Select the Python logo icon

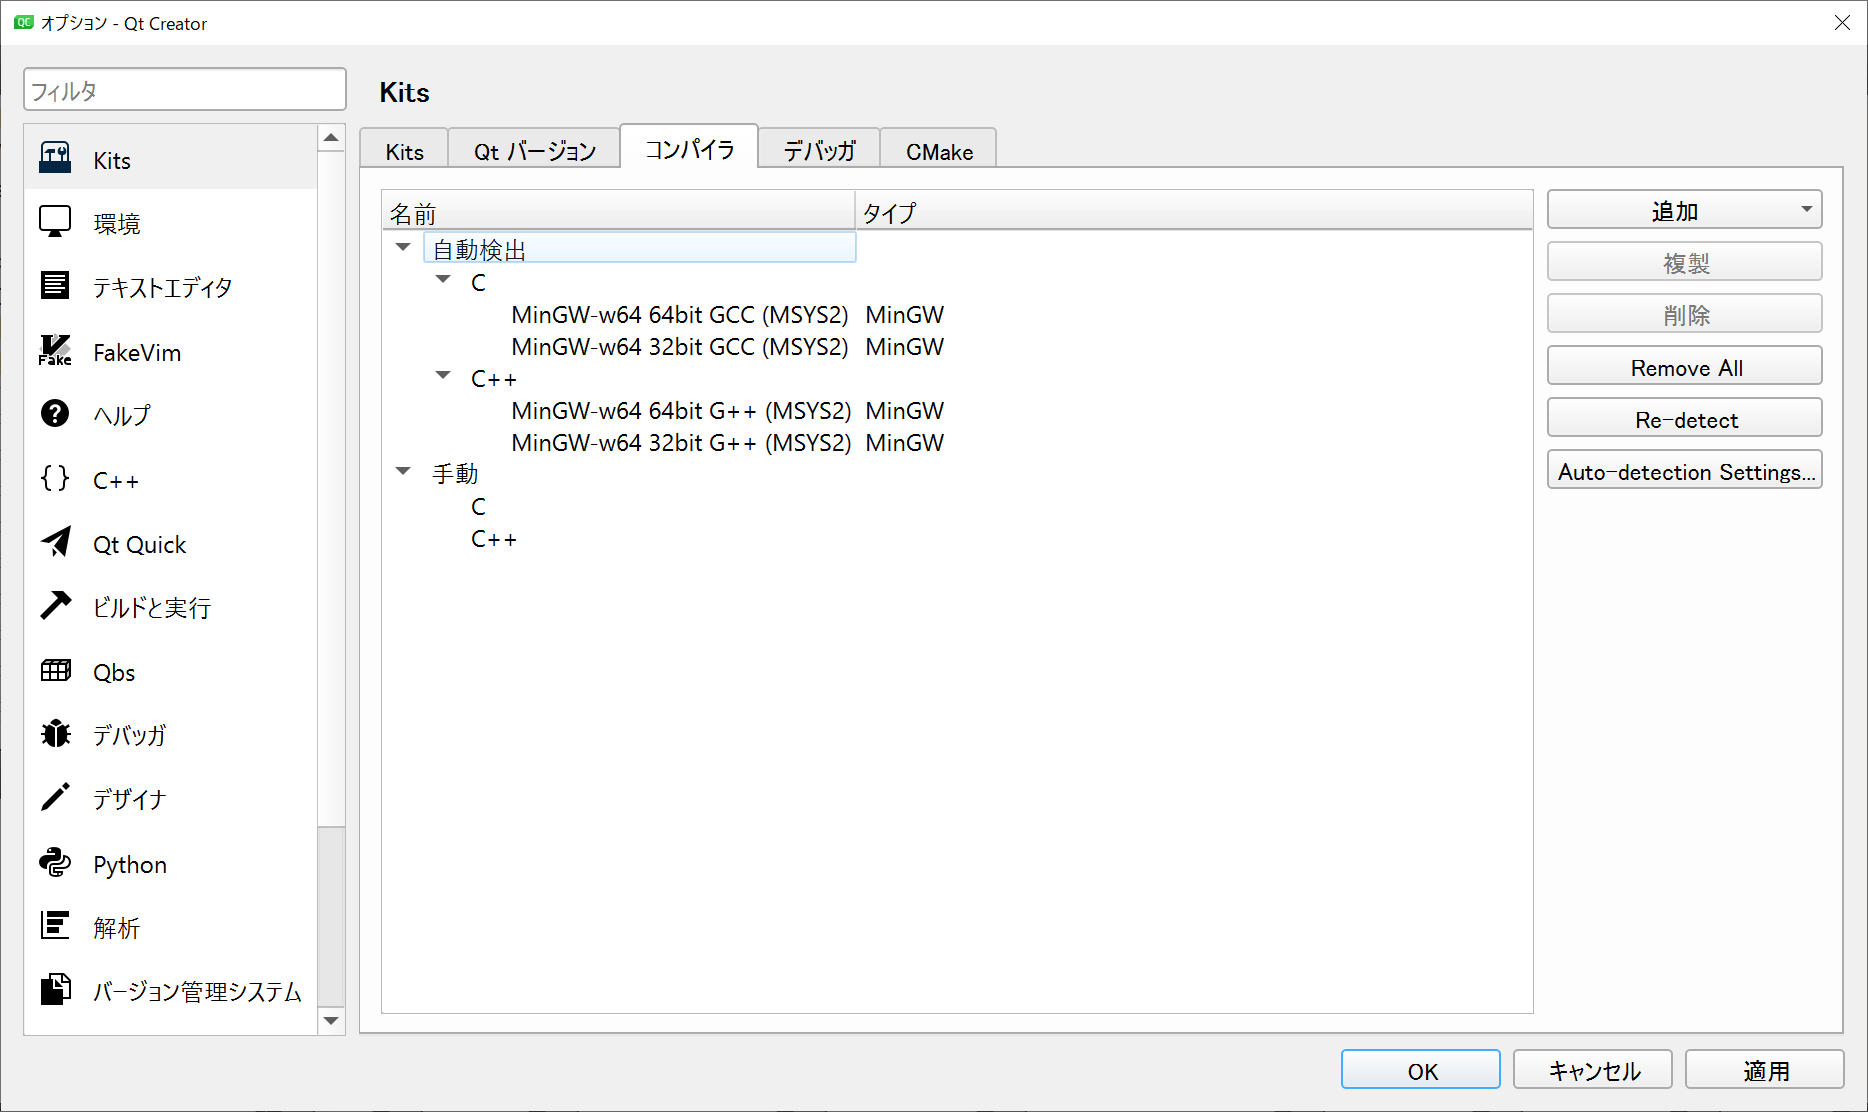point(55,862)
